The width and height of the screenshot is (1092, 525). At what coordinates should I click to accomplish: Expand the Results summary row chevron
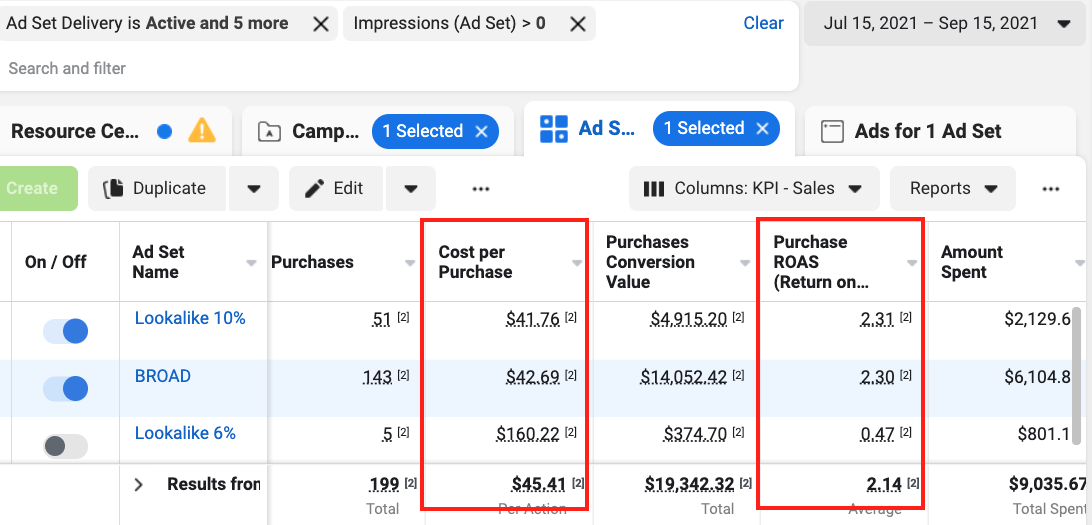point(139,485)
